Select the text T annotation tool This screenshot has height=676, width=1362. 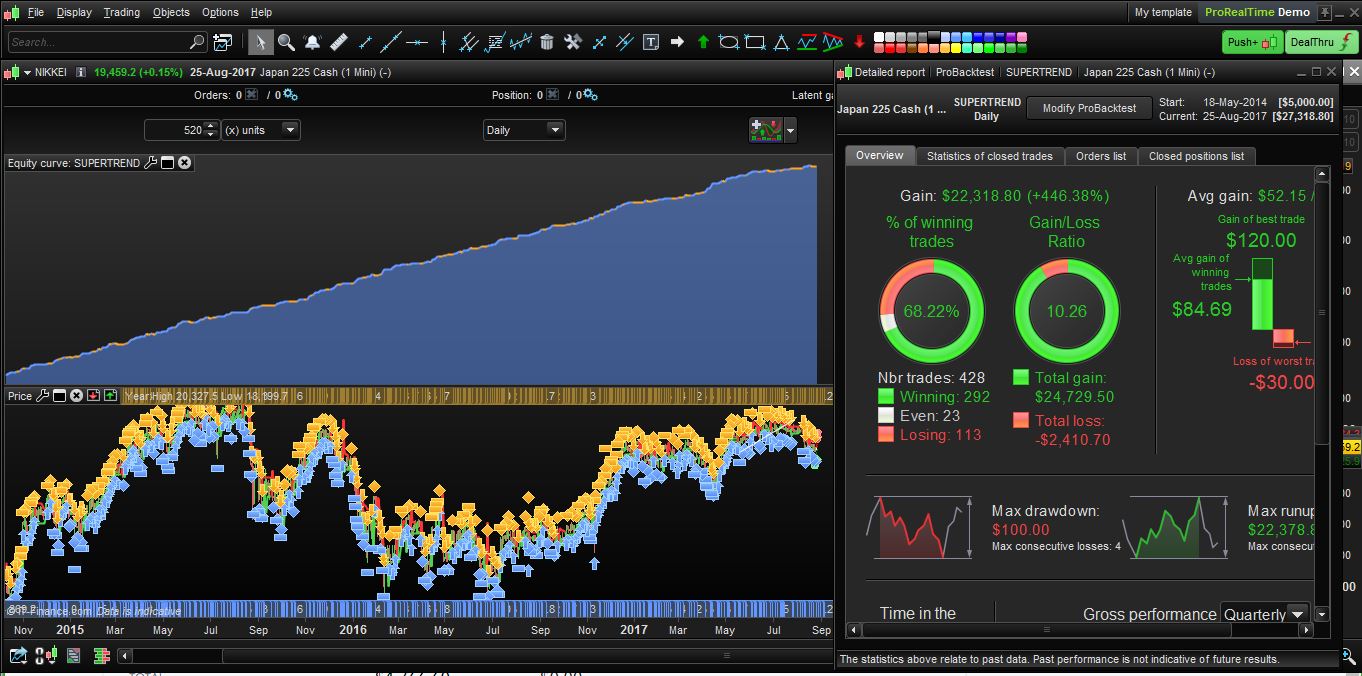pos(651,42)
